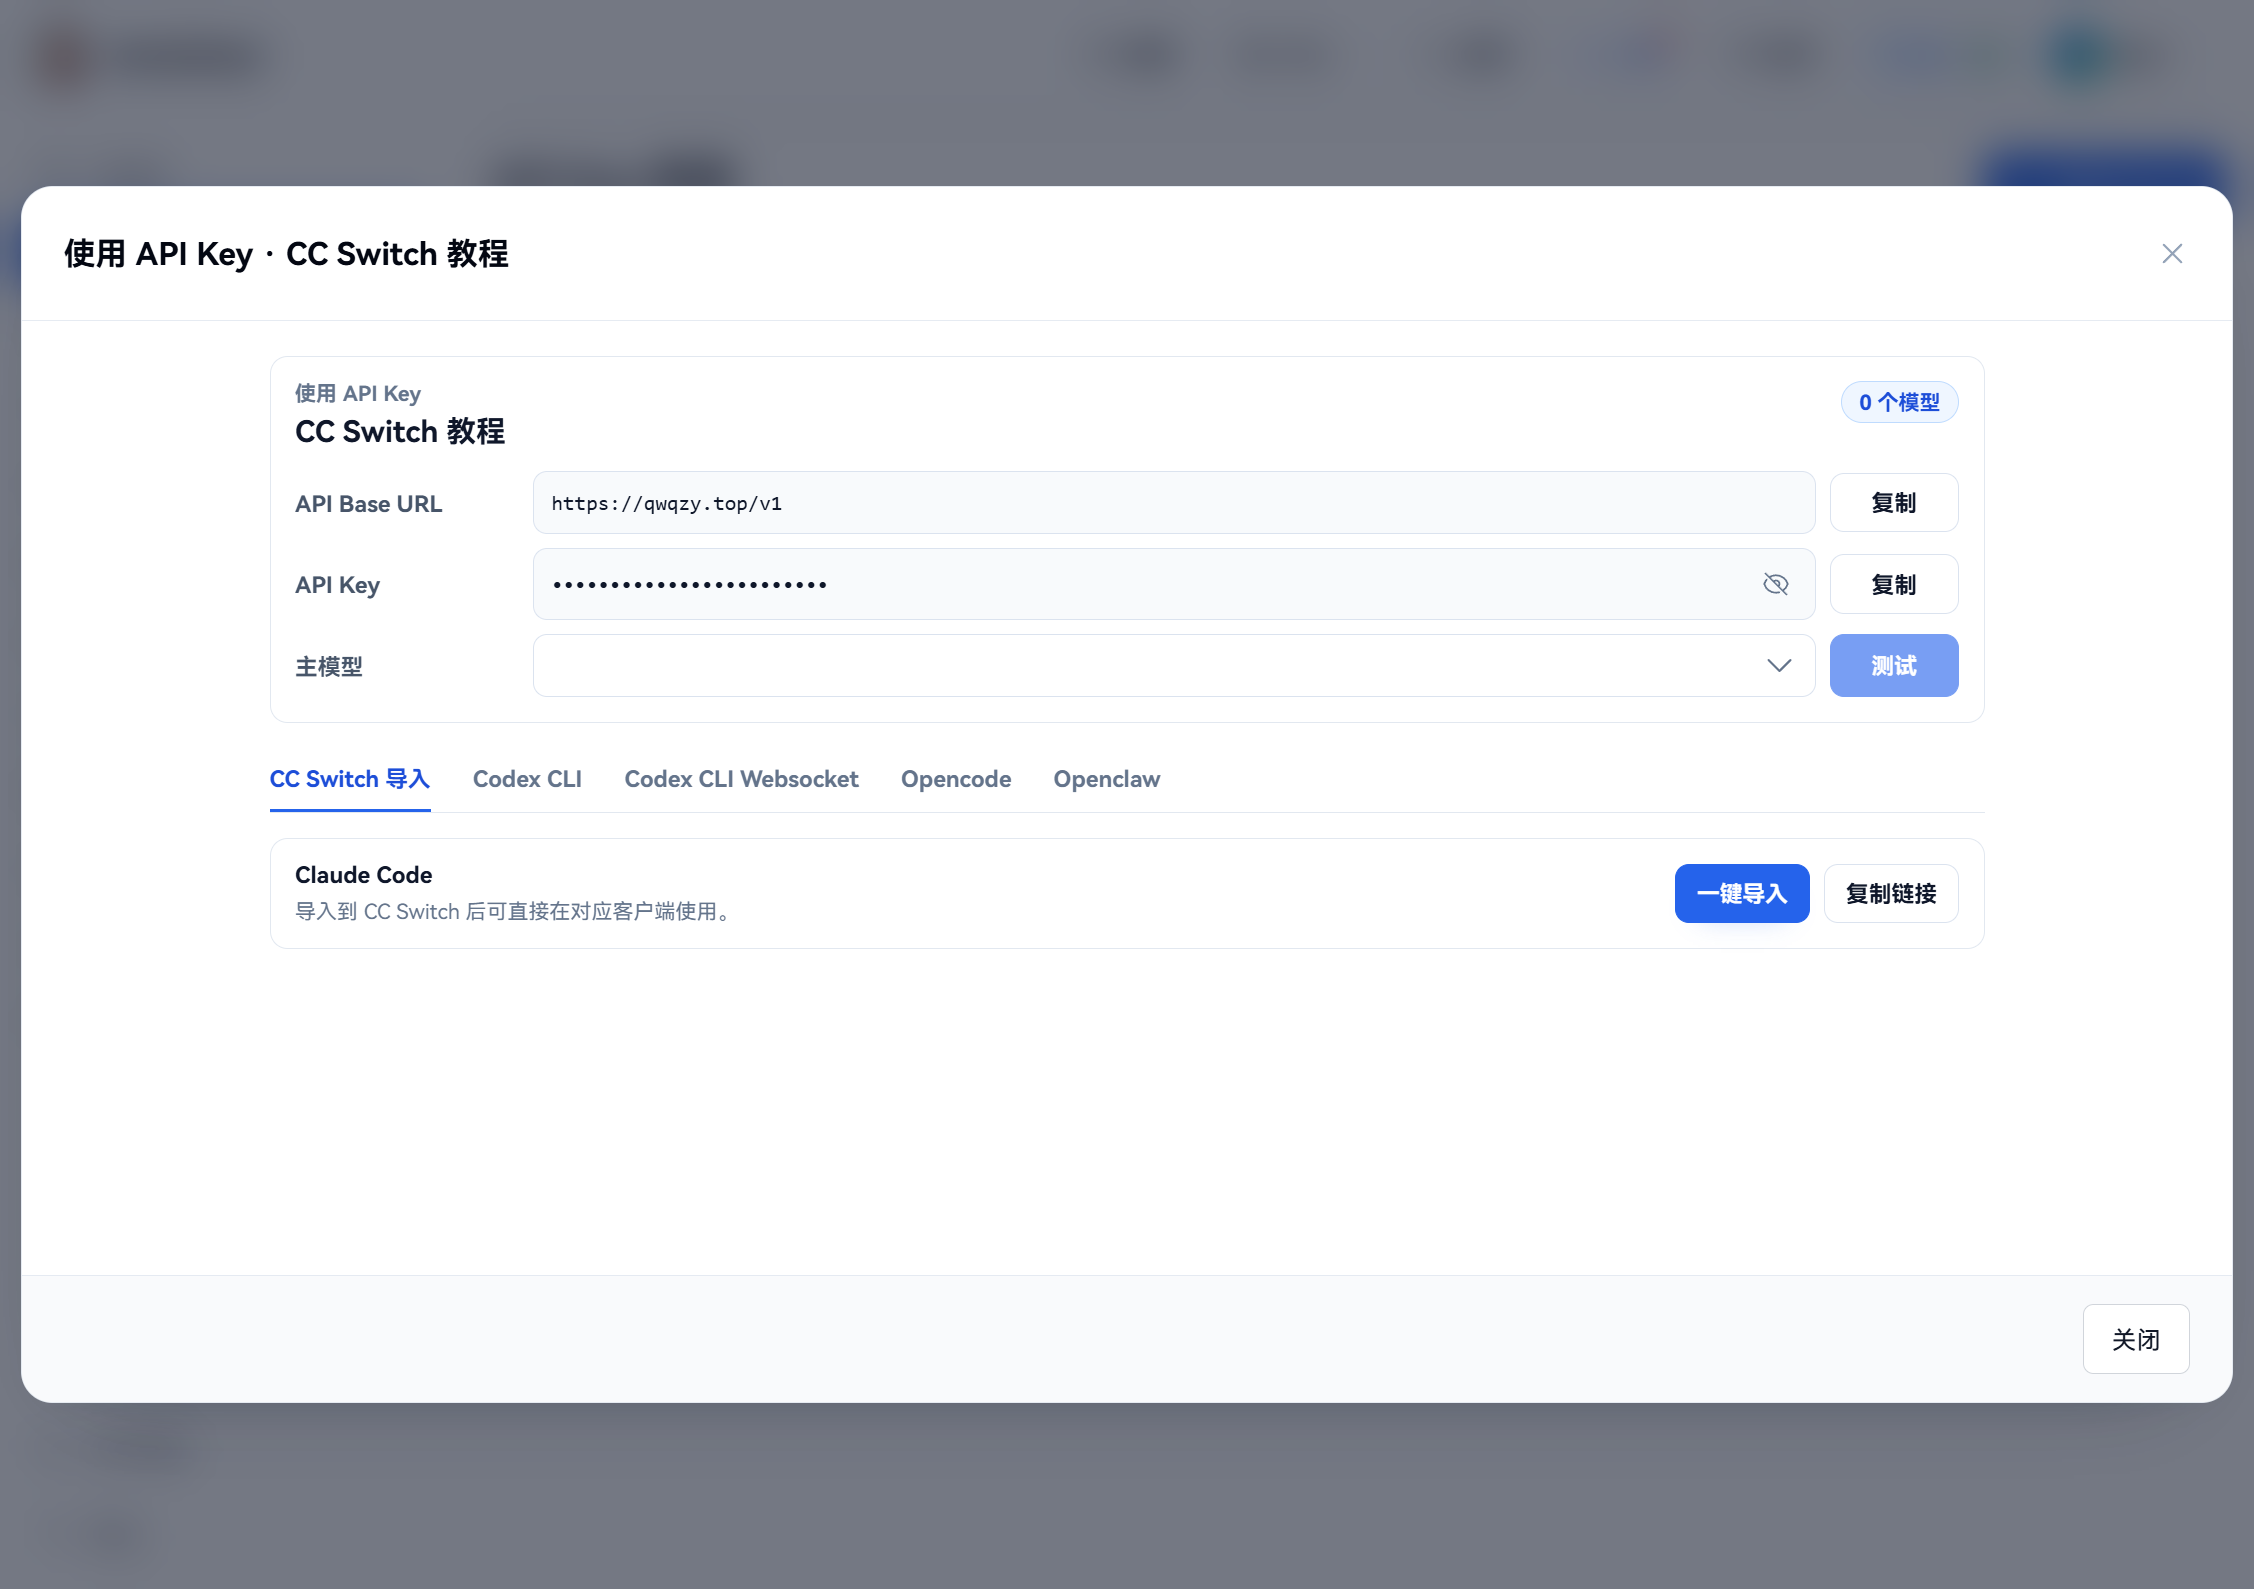Viewport: 2254px width, 1589px height.
Task: Click the API Base URL label
Action: 369,504
